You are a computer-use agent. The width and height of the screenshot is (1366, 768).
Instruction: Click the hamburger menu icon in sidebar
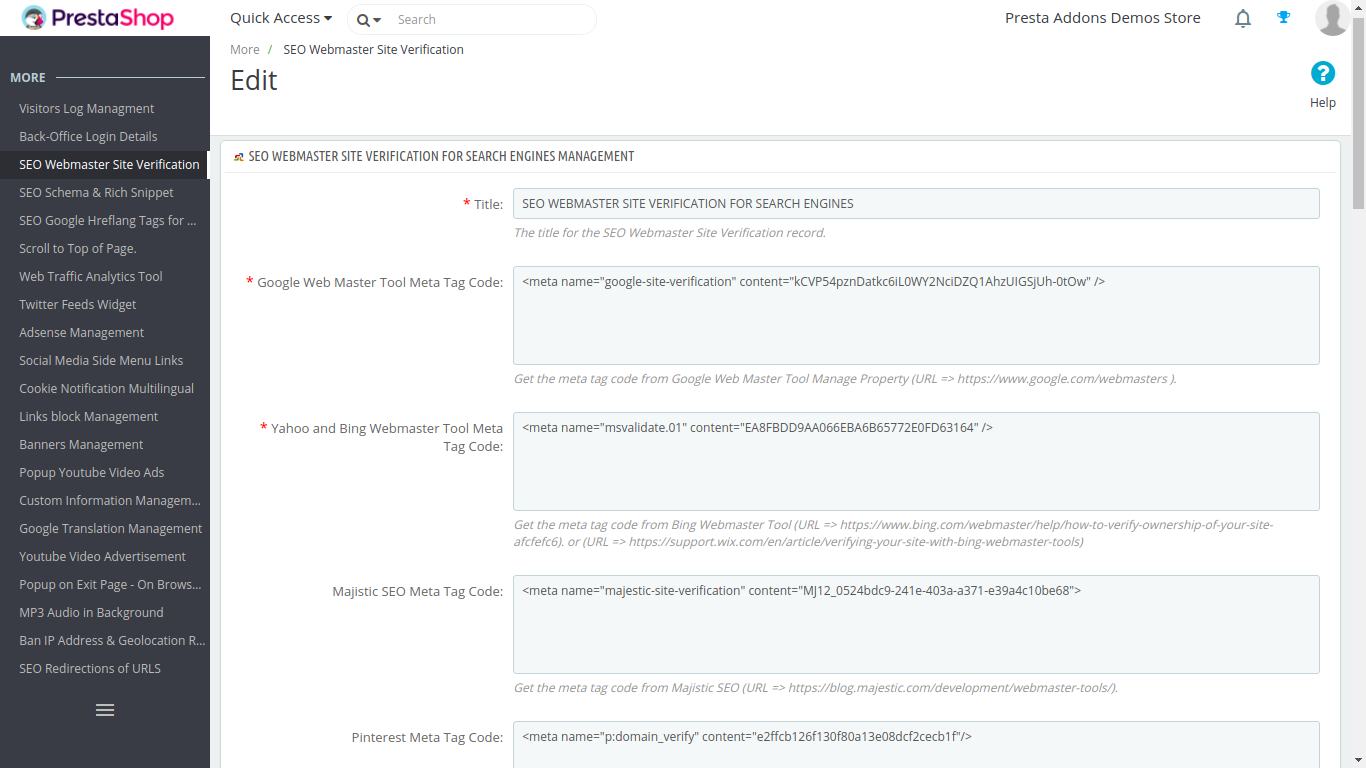pos(105,710)
